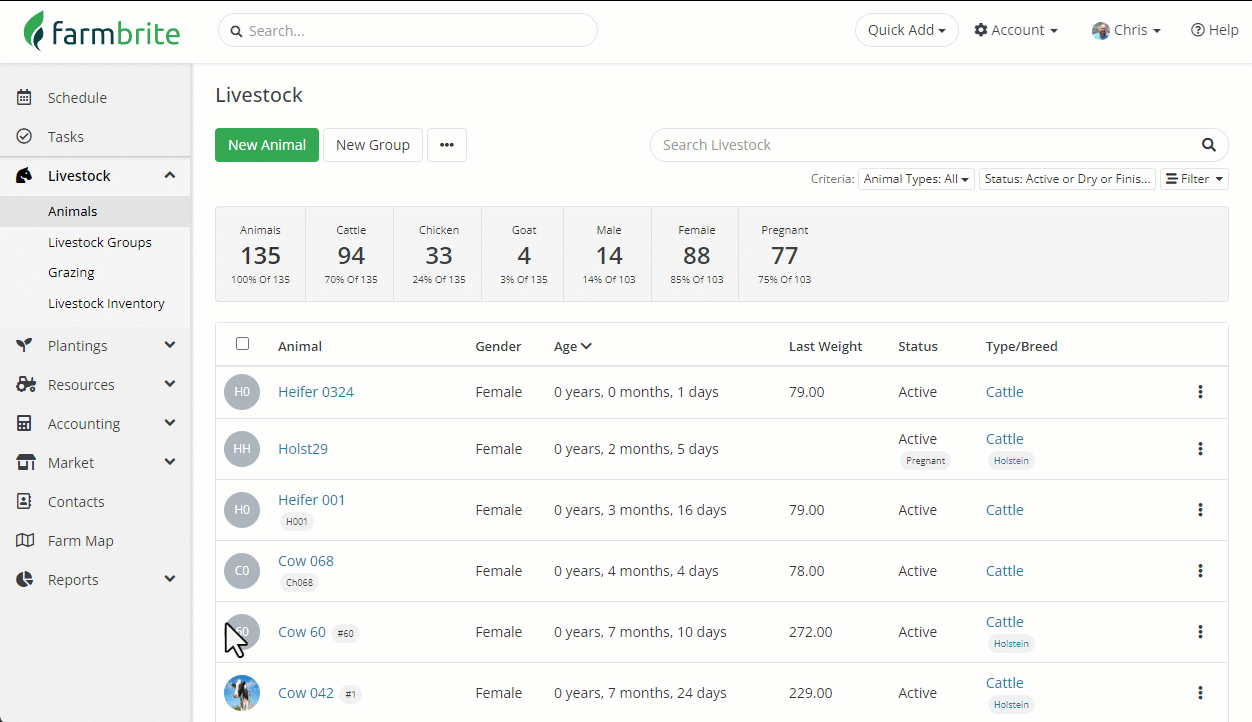The height and width of the screenshot is (722, 1252).
Task: Click the Plantings seedling icon
Action: pyautogui.click(x=25, y=346)
